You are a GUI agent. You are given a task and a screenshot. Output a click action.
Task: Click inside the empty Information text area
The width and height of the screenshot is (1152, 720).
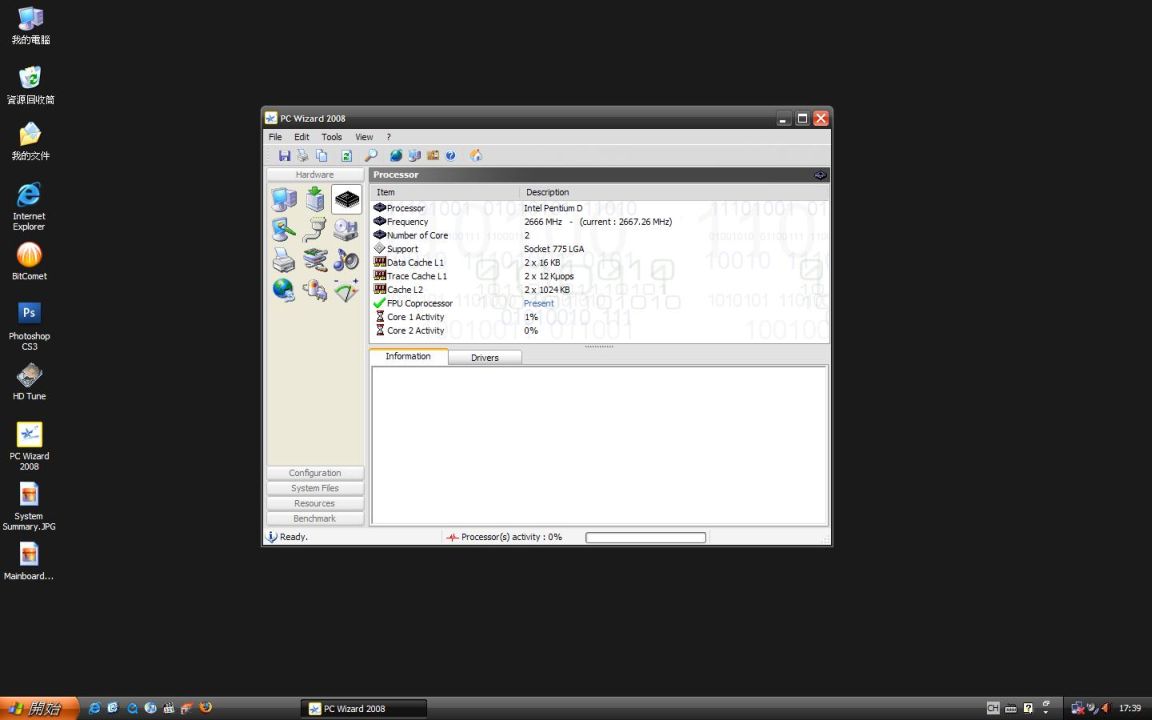[x=600, y=444]
